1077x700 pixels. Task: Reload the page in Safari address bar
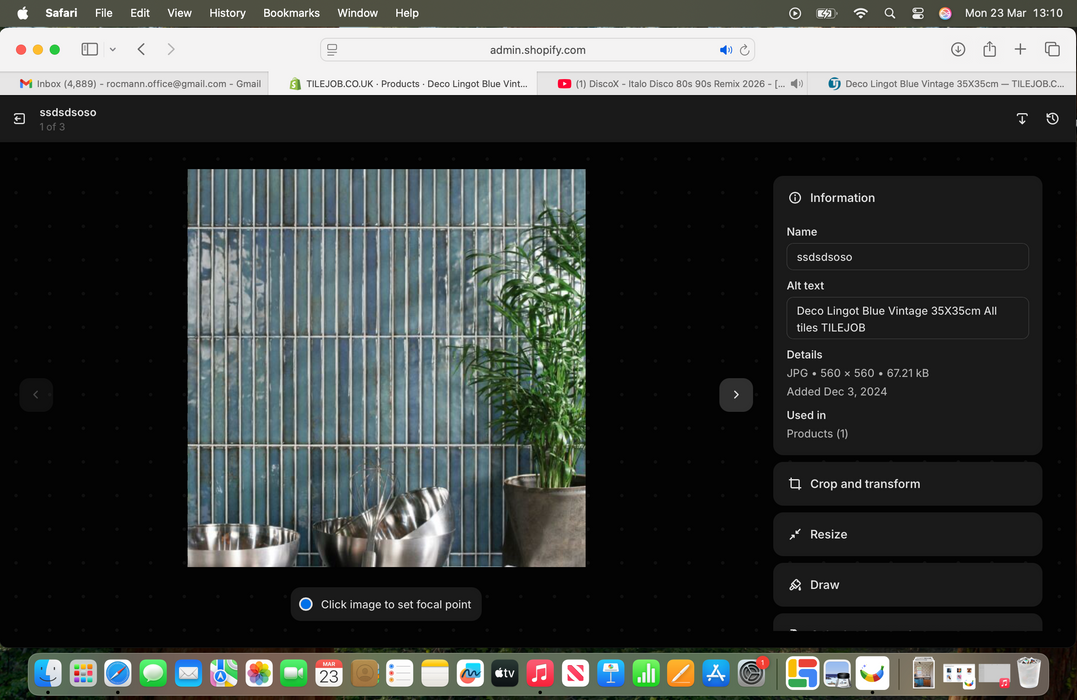pyautogui.click(x=744, y=50)
